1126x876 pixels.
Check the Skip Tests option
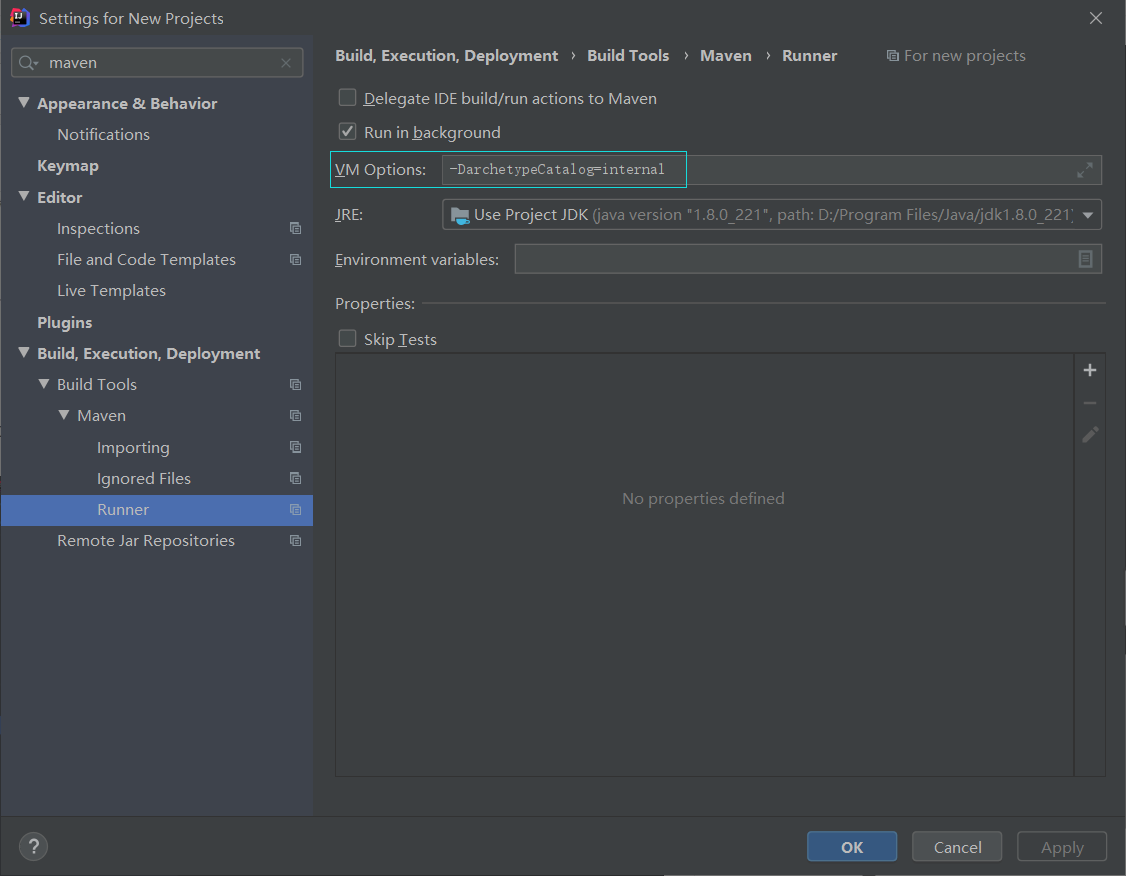(348, 338)
